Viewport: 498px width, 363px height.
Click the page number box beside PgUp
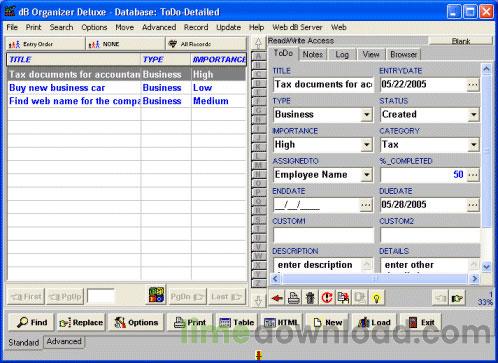[x=101, y=296]
